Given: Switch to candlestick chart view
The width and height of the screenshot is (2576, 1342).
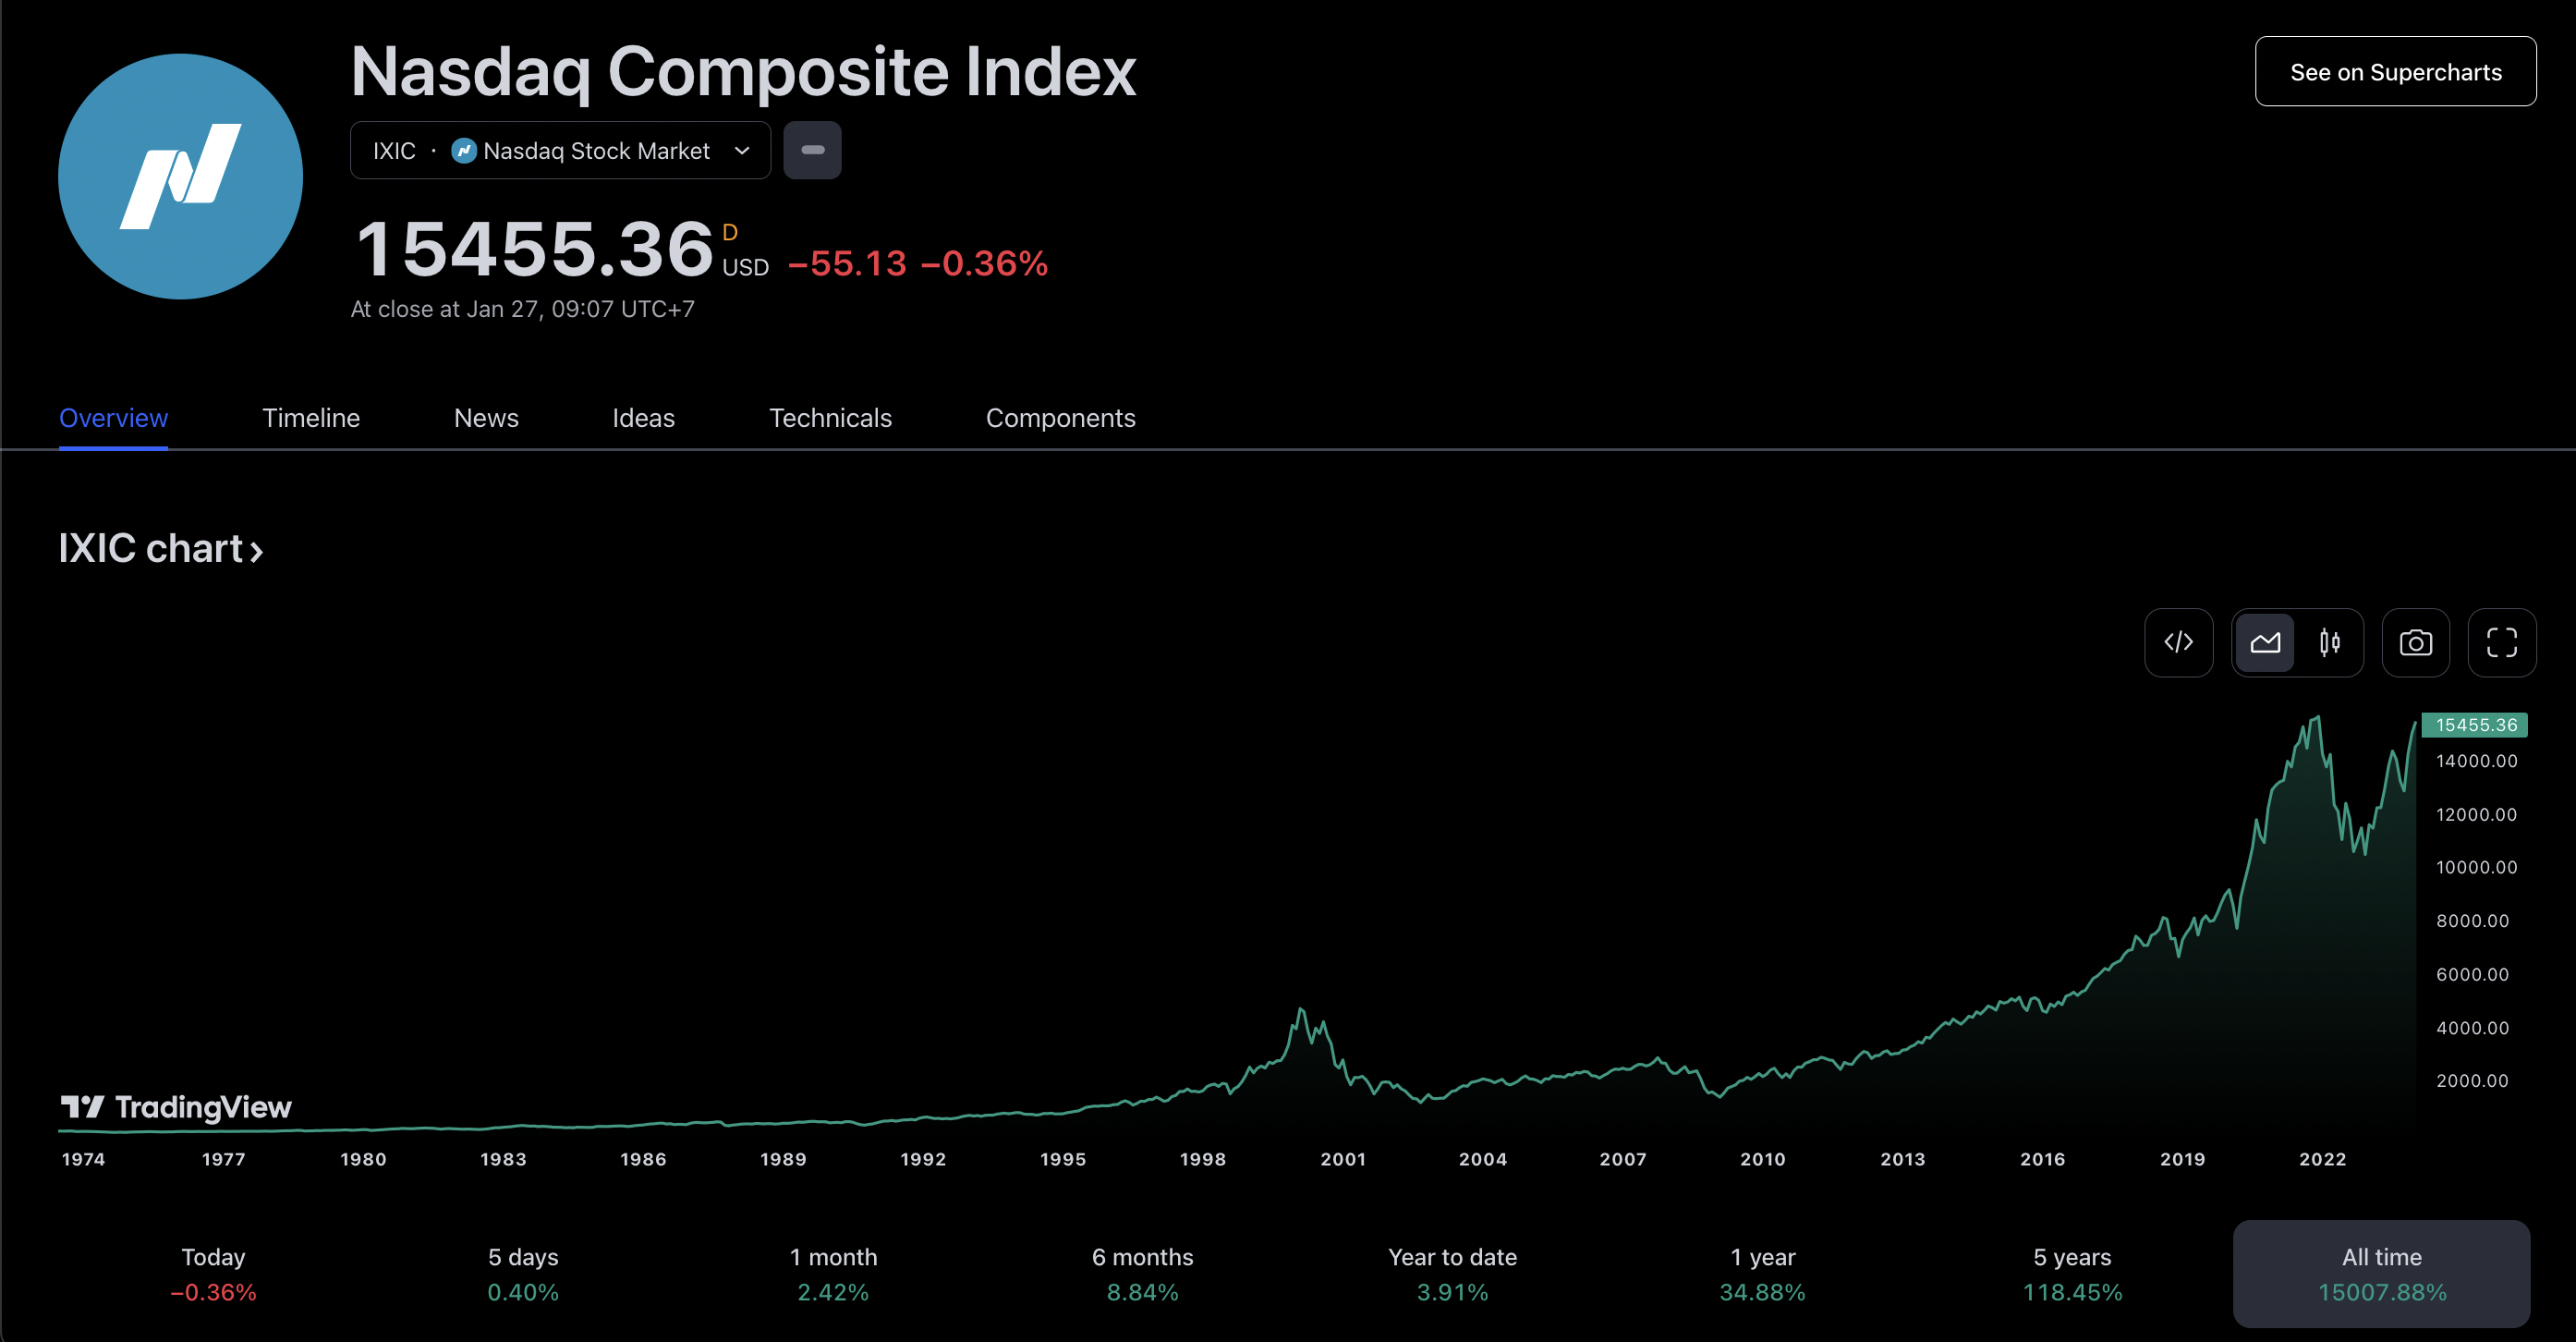Looking at the screenshot, I should (x=2330, y=642).
